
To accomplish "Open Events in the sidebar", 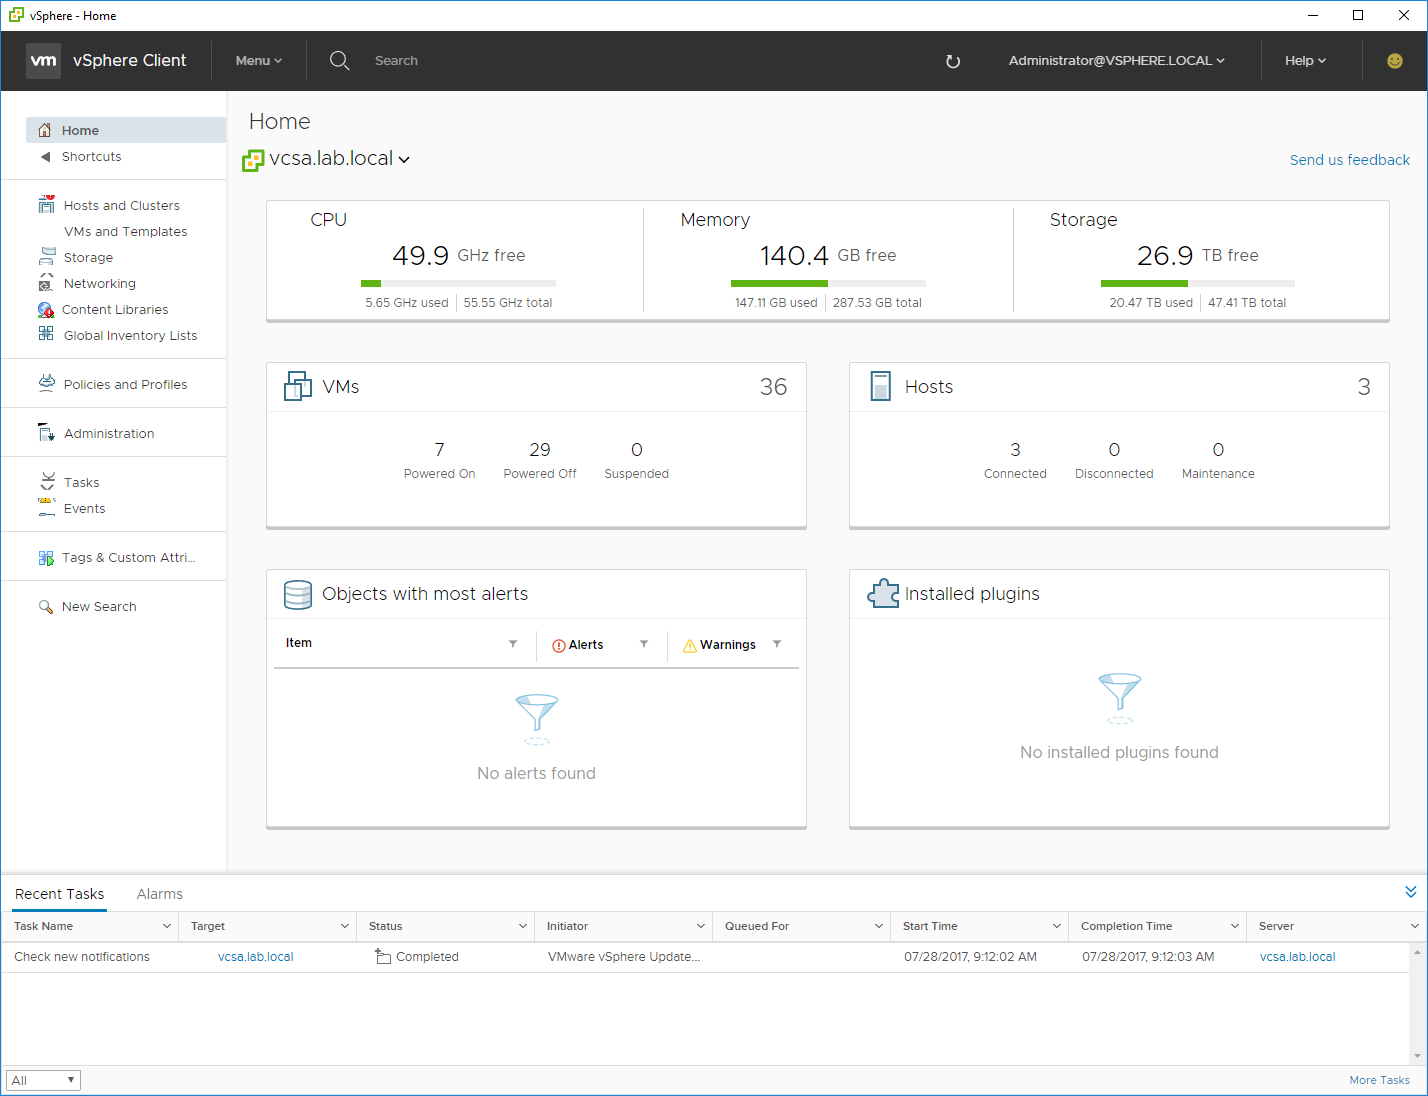I will pos(85,508).
